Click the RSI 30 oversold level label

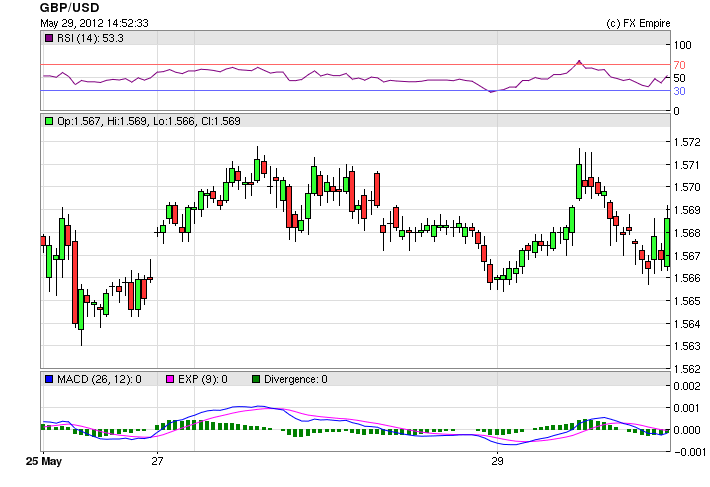pos(679,91)
